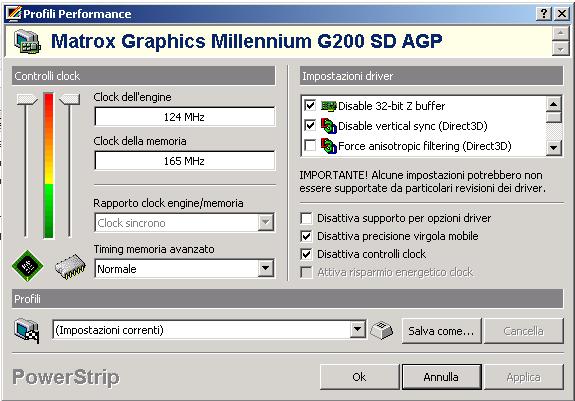Open the Timing memoria avanzato dropdown

(265, 268)
